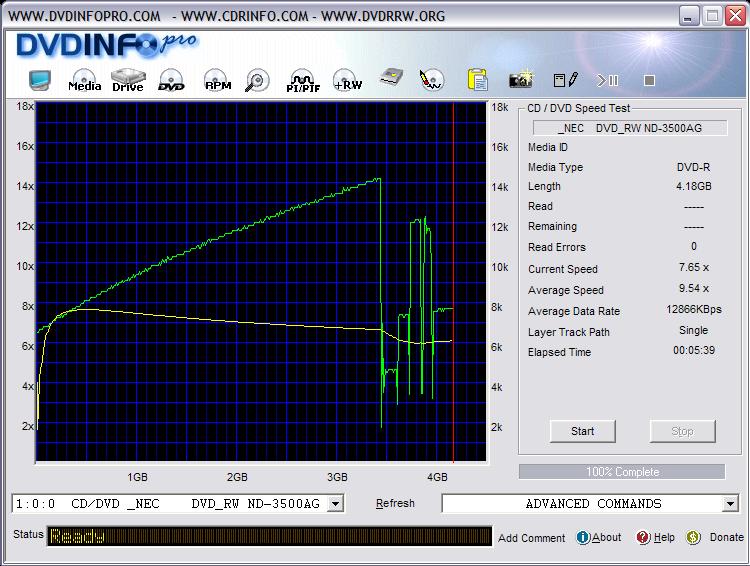The height and width of the screenshot is (566, 750).
Task: Click the Donate dollar icon
Action: click(x=693, y=537)
